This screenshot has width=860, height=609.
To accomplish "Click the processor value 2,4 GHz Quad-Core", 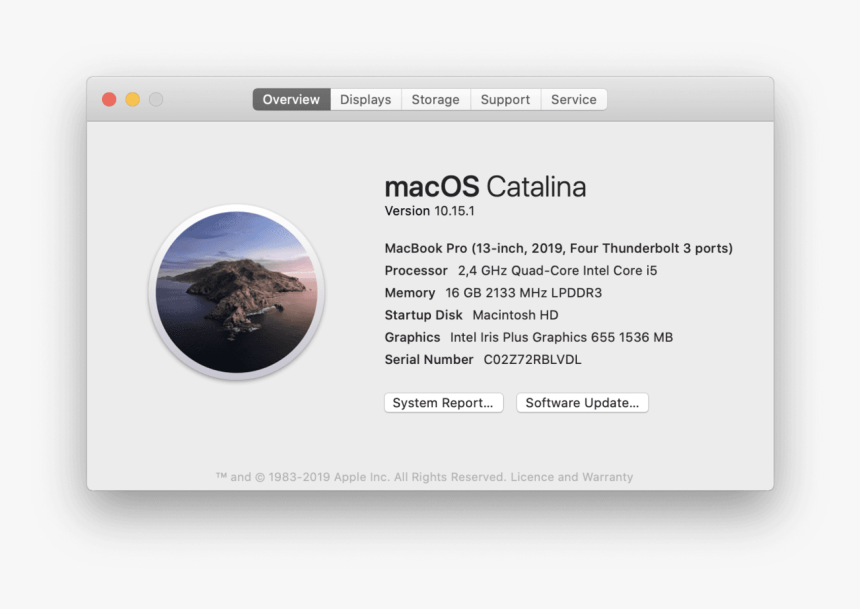I will point(557,270).
